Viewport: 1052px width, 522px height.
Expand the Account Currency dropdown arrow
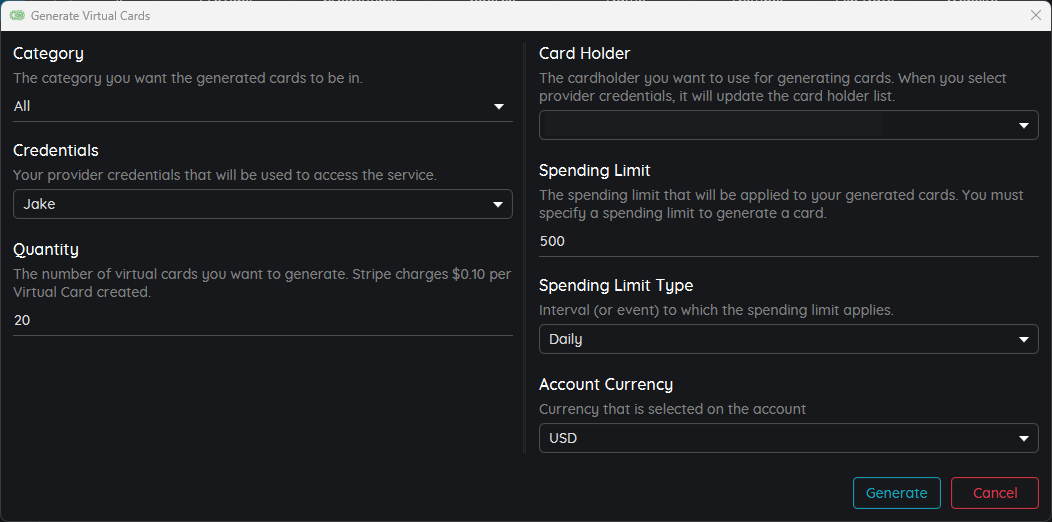coord(1024,439)
